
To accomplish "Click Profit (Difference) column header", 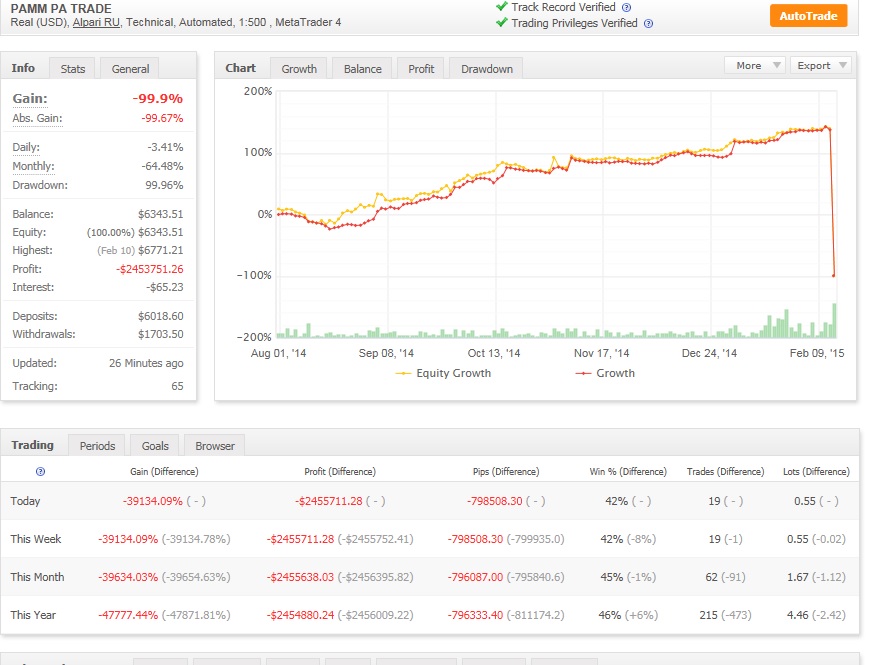I will pyautogui.click(x=340, y=472).
